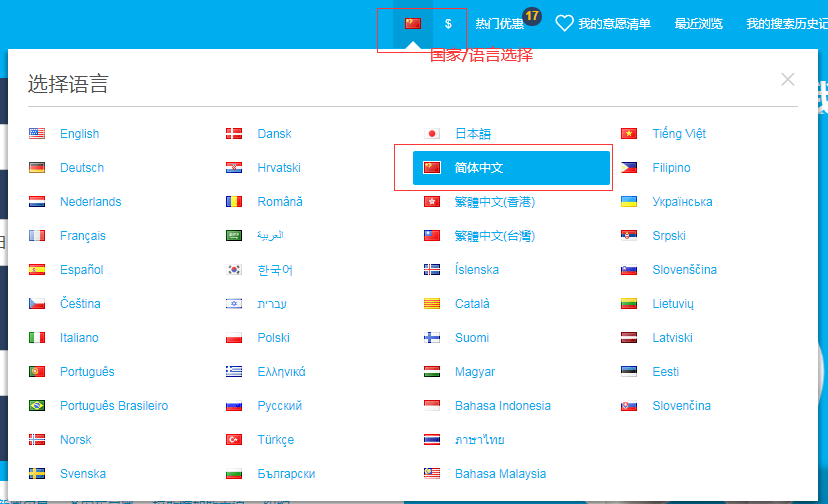Click the Brazil flag icon
828x504 pixels.
37,406
